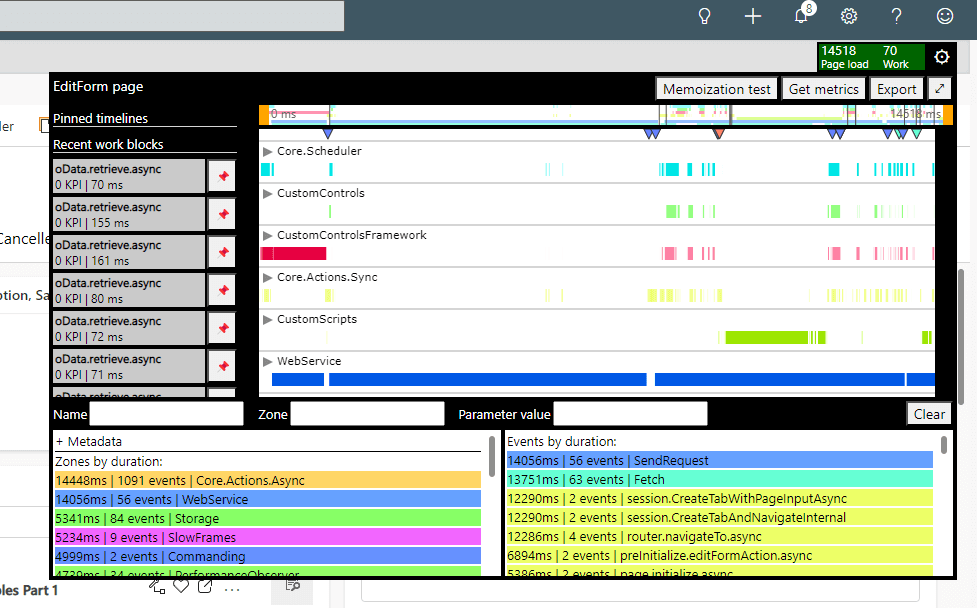The image size is (977, 608).
Task: Open the performance monitor settings gear
Action: (x=941, y=57)
